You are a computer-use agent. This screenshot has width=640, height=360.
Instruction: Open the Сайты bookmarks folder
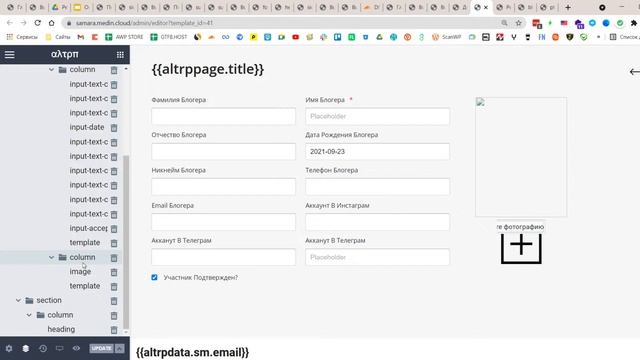pyautogui.click(x=58, y=37)
